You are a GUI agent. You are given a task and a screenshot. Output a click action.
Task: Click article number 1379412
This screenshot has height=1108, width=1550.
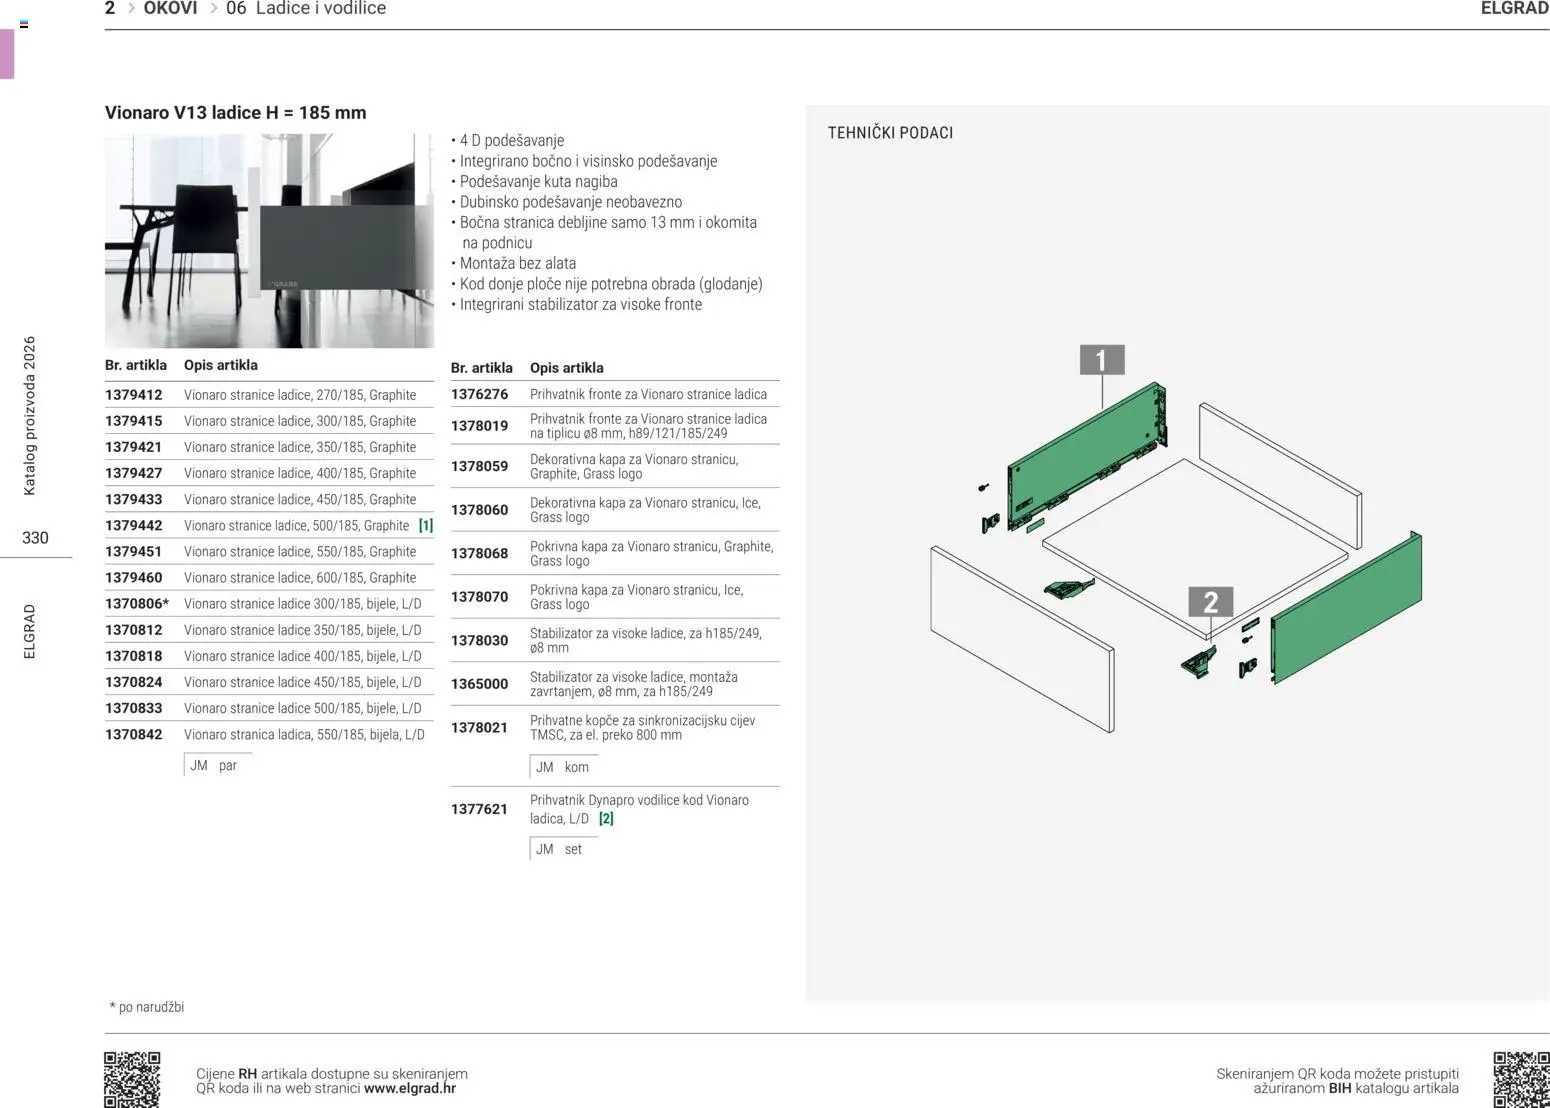click(x=134, y=395)
